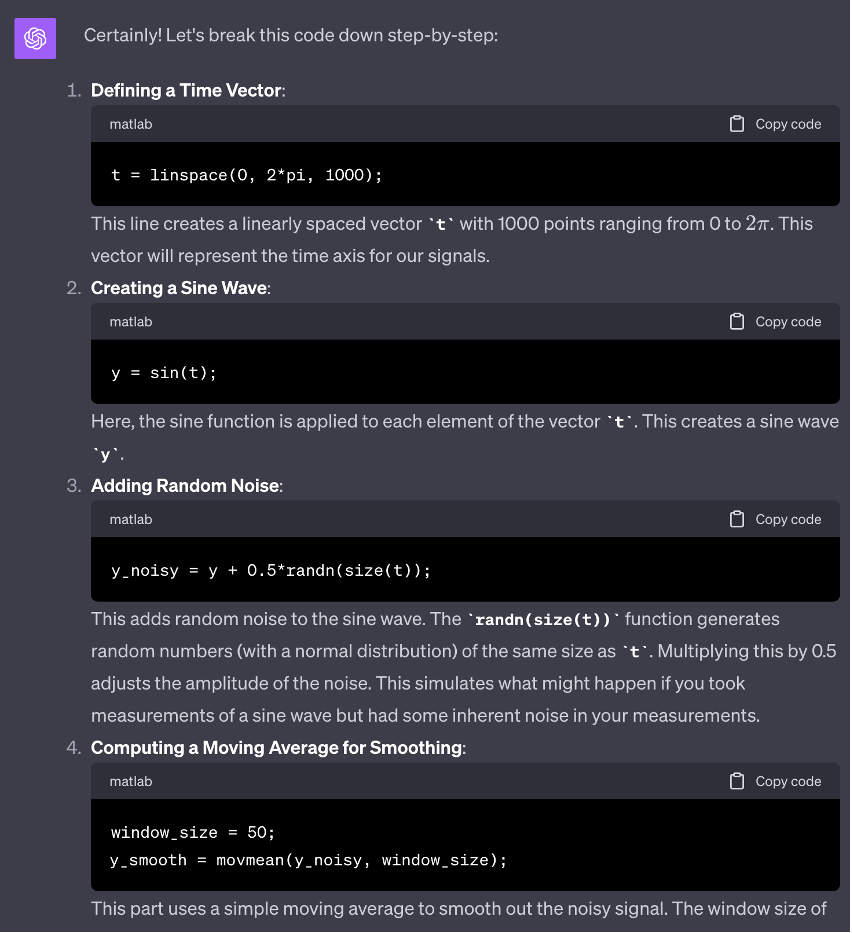Click the 'Adding Random Noise' heading
Screen dimensions: 852x933
pyautogui.click(x=185, y=486)
